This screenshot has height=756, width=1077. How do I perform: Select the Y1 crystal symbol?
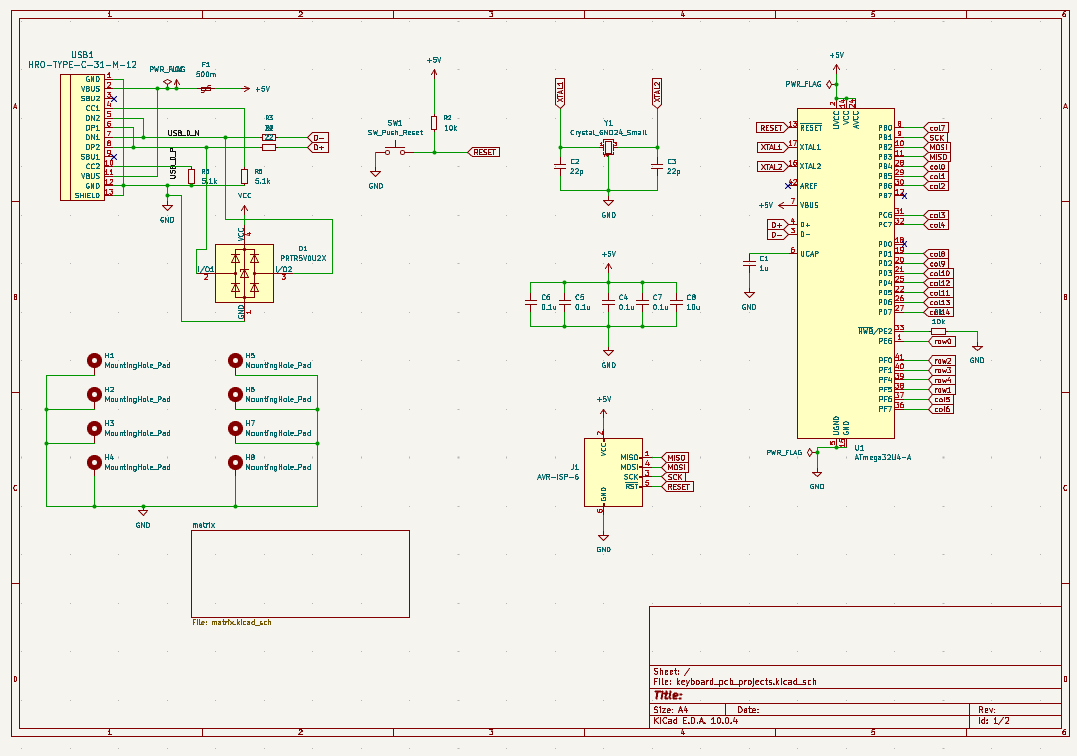[609, 147]
